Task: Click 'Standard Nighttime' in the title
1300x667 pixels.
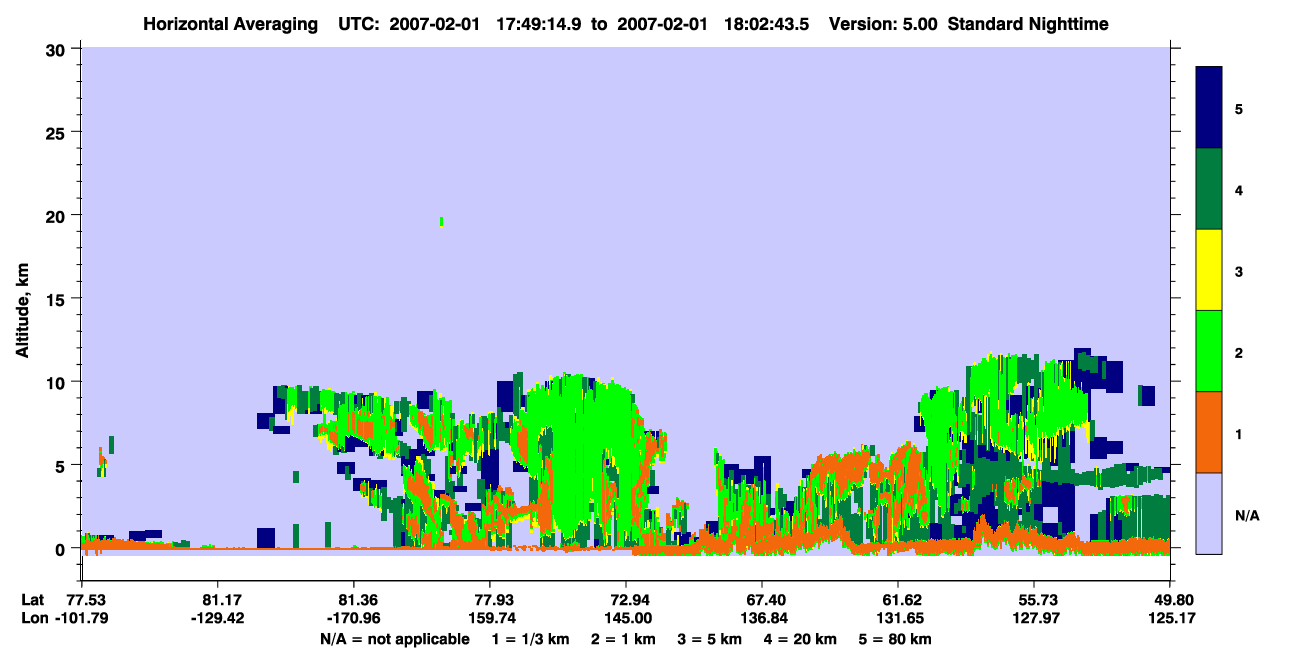Action: tap(1028, 23)
